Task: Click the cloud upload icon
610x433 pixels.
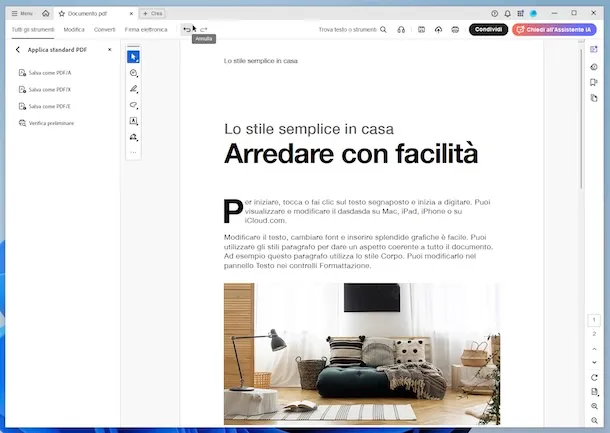Action: pyautogui.click(x=438, y=30)
